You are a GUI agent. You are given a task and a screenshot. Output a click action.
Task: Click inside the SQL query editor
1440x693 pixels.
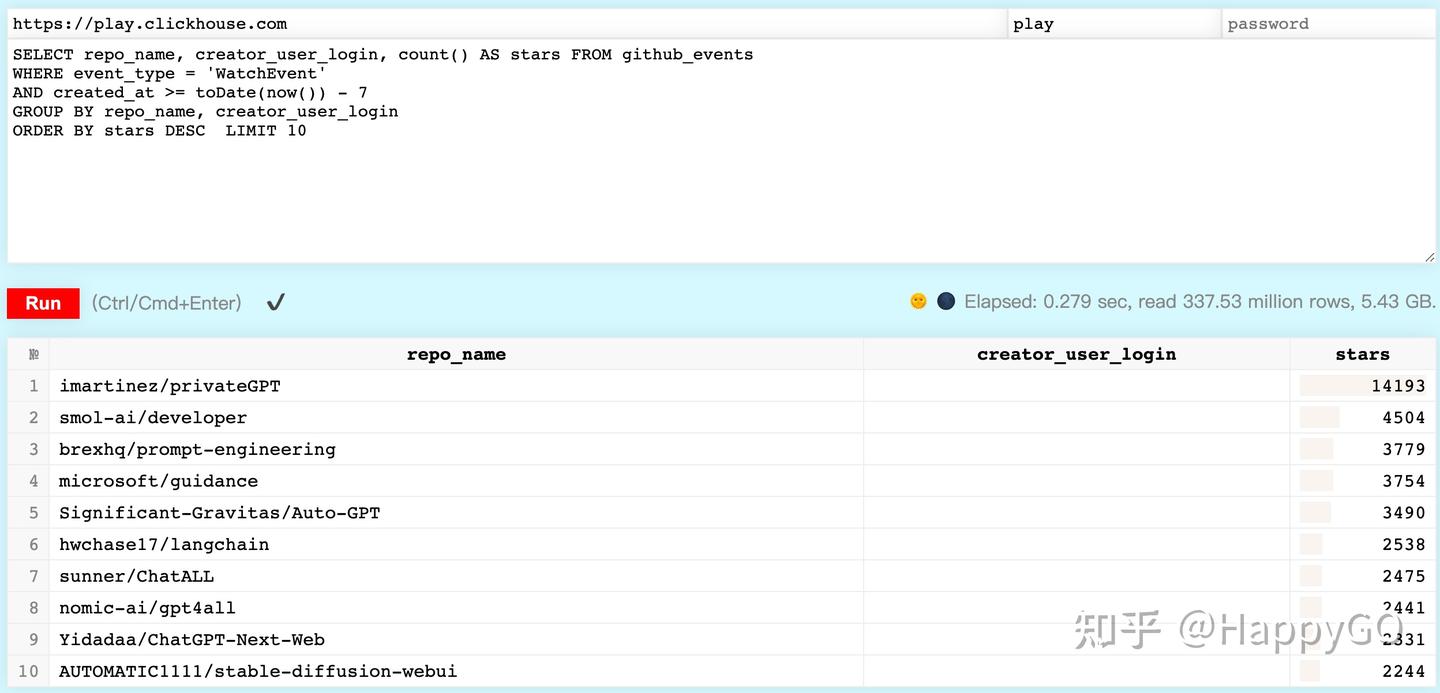tap(721, 151)
